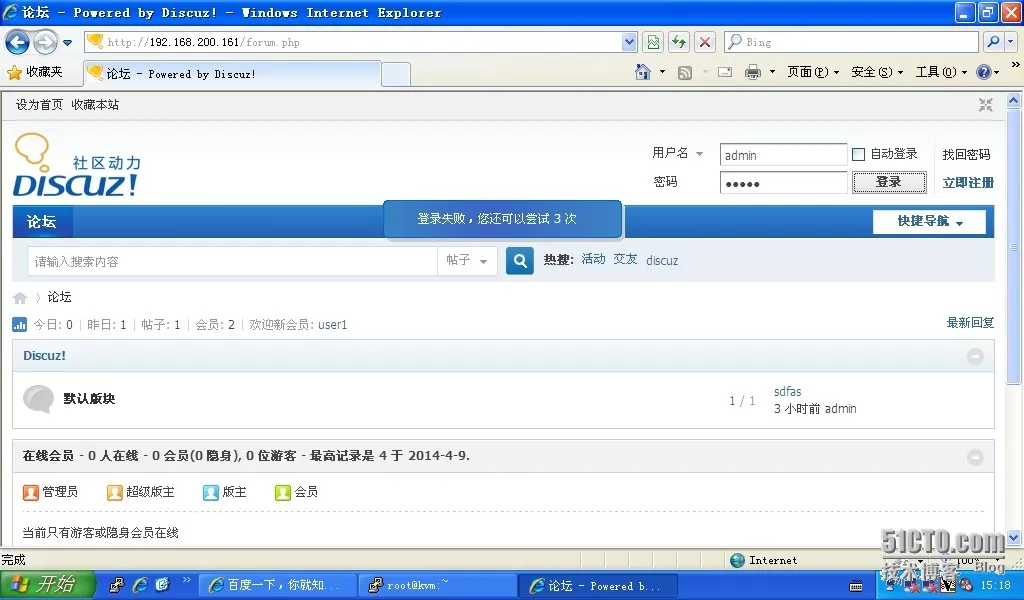The height and width of the screenshot is (600, 1024).
Task: Click hot search term 交友
Action: (x=625, y=259)
